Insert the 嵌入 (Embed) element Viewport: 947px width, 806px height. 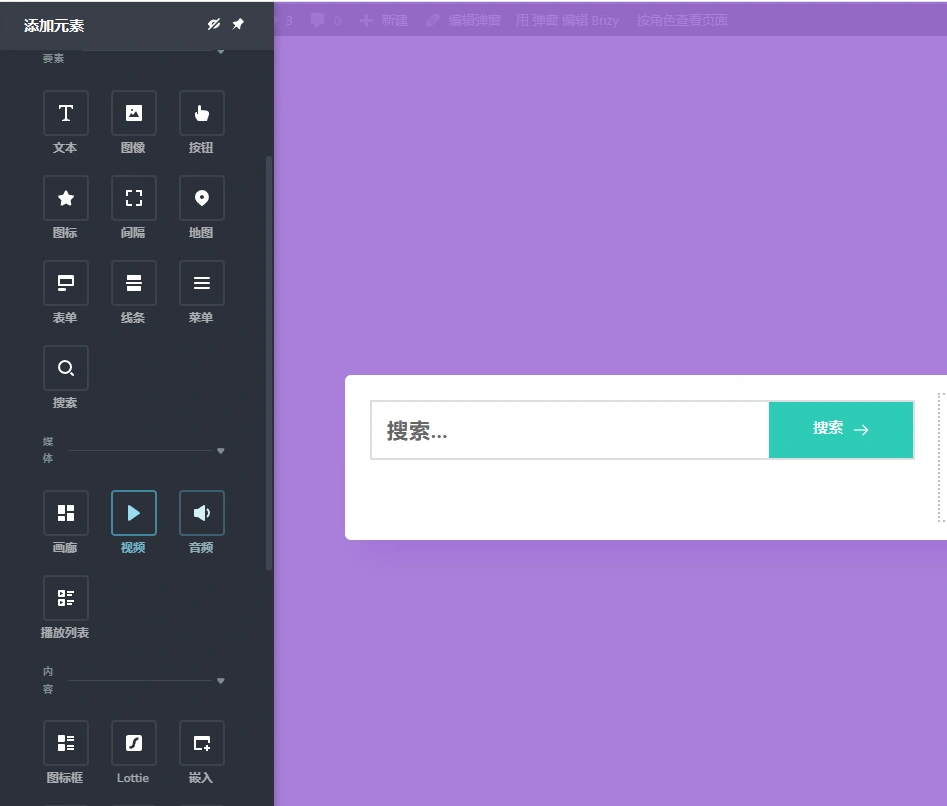pos(201,742)
